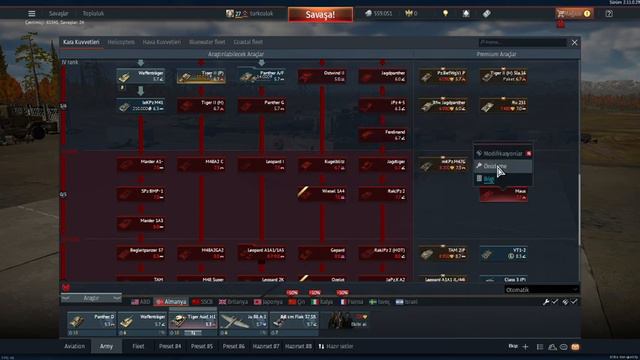Switch to the Coastal fleet tab
Screen dimensions: 640x360
point(248,42)
